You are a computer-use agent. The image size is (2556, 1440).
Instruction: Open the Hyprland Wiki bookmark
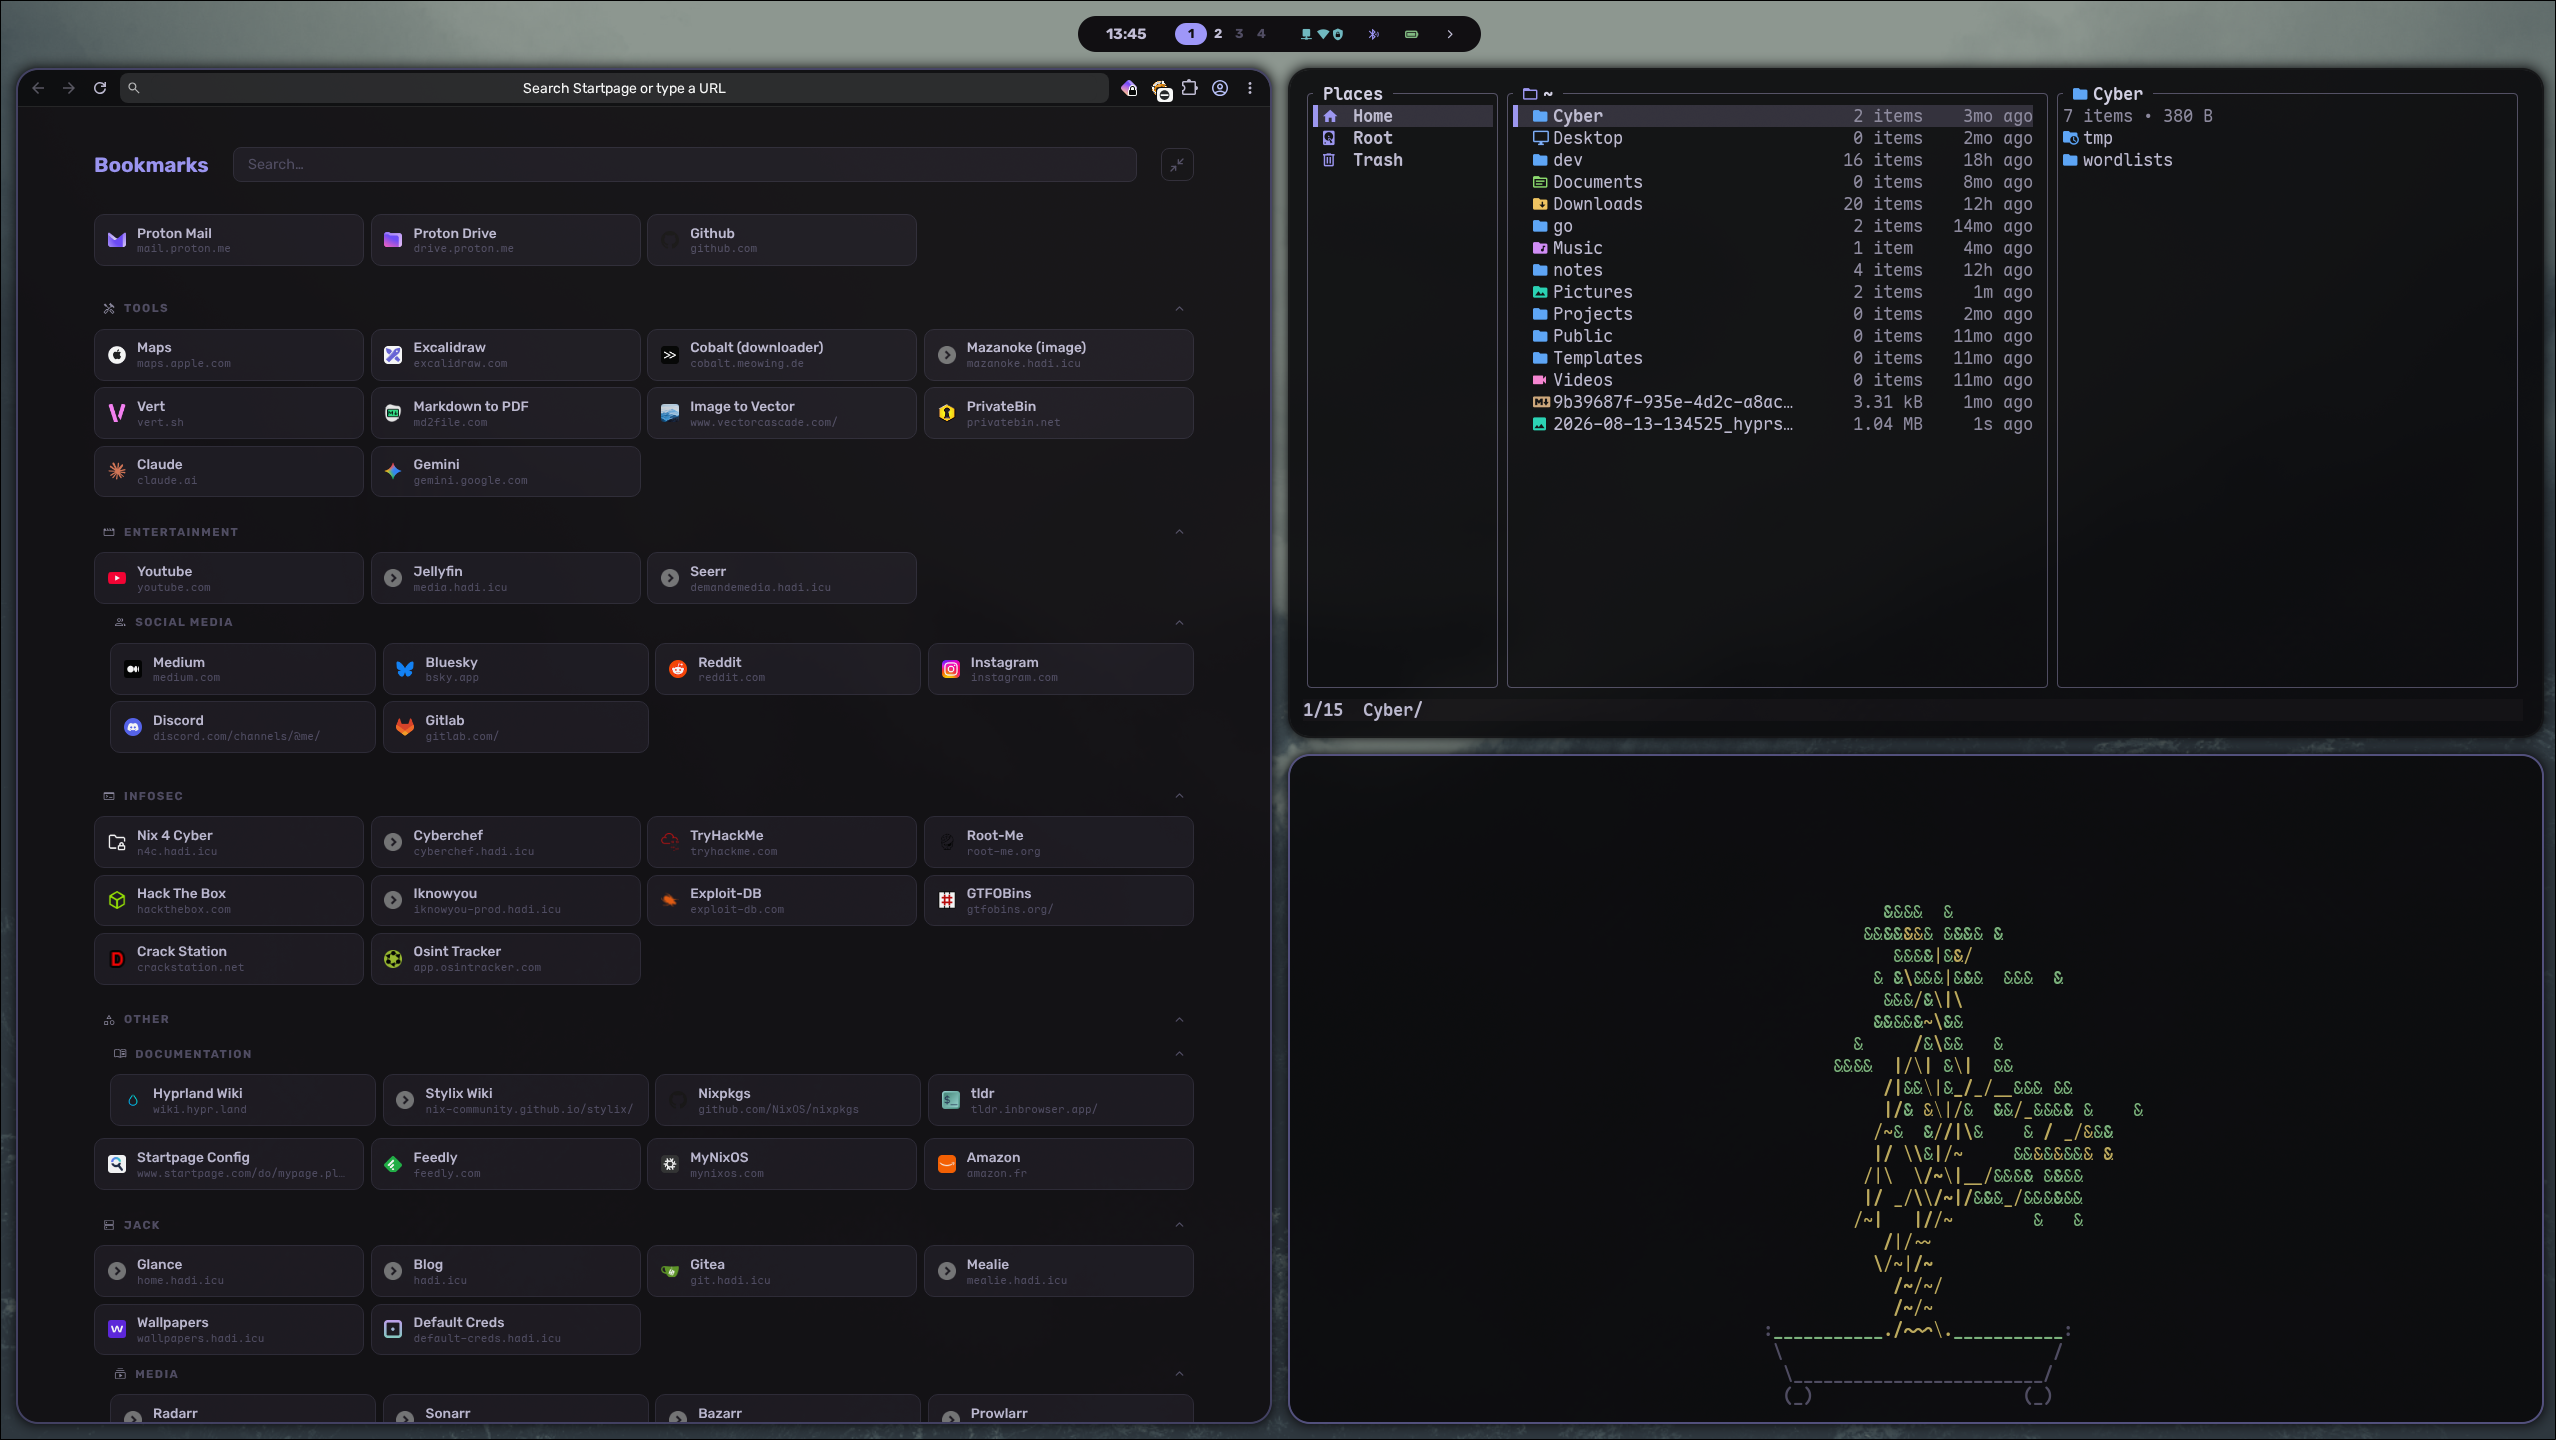click(243, 1101)
